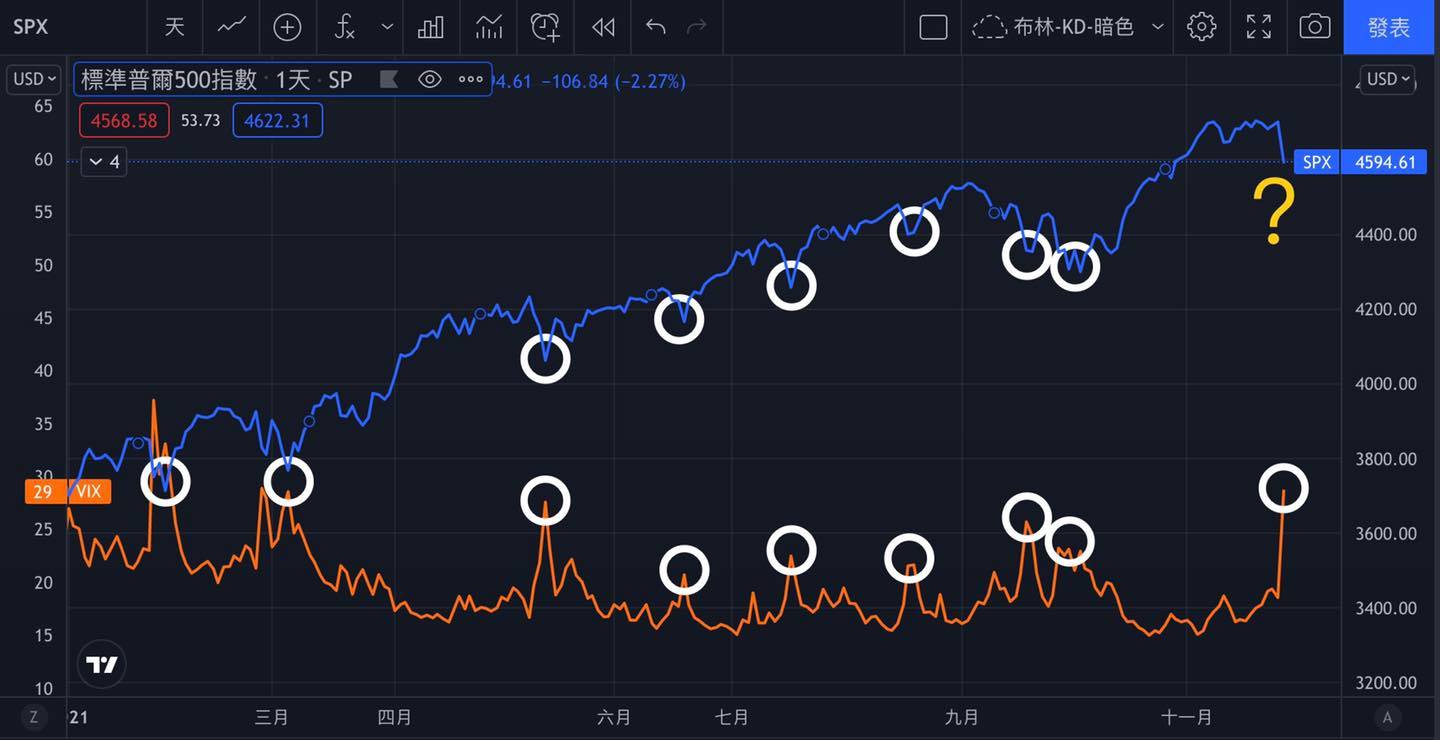Take a chart snapshot with the camera icon
The height and width of the screenshot is (740, 1440).
click(x=1314, y=27)
